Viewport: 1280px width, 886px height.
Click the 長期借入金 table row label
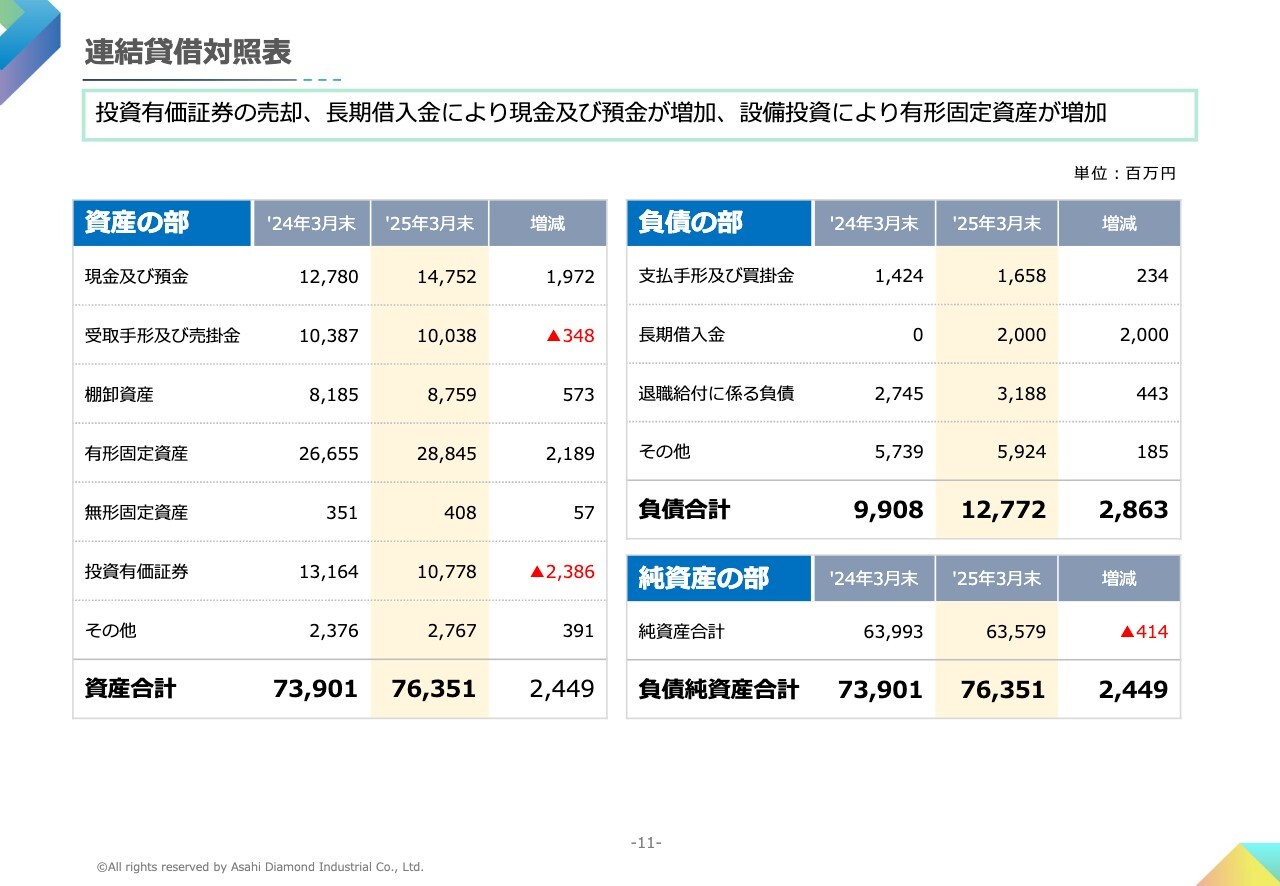[x=682, y=335]
